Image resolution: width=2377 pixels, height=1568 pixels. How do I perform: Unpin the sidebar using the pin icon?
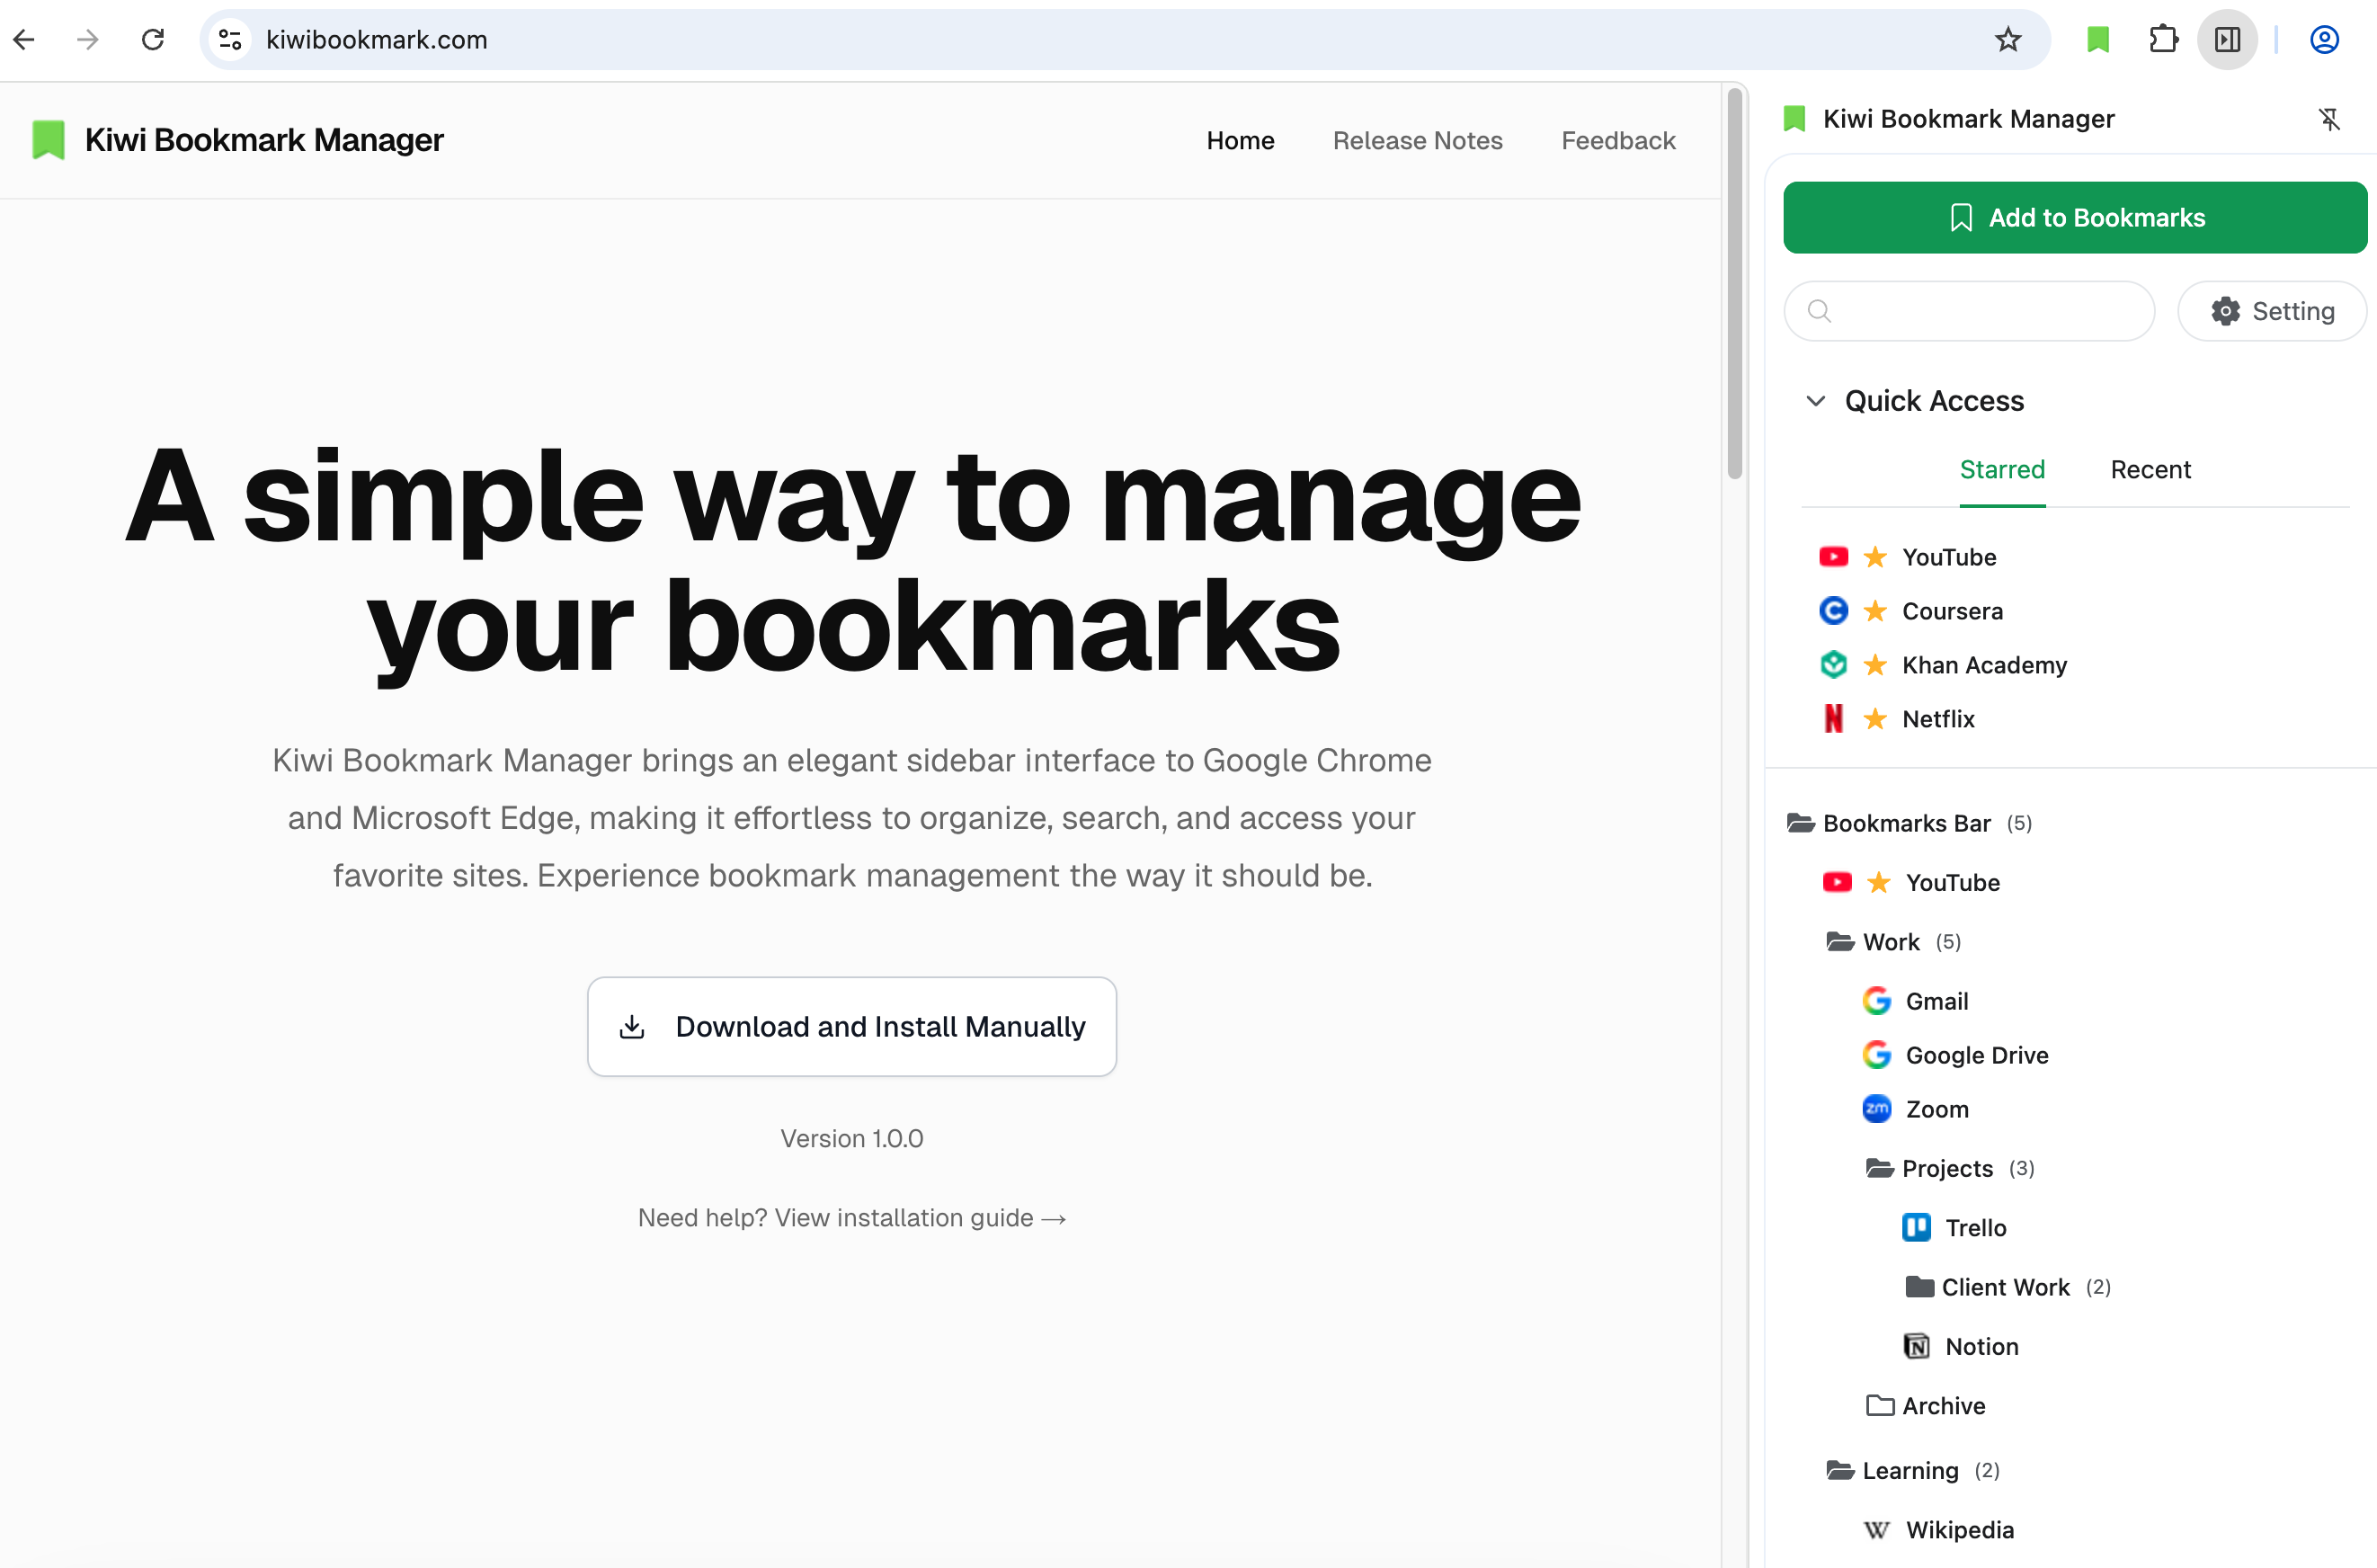tap(2331, 119)
